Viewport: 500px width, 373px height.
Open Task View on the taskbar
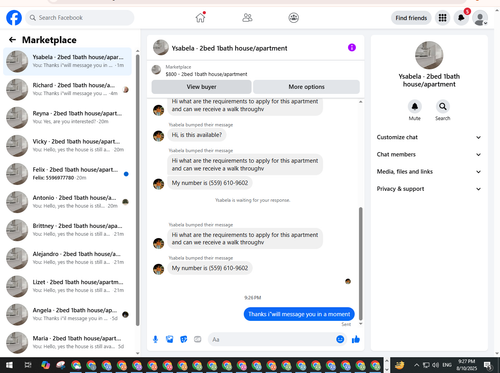28,365
